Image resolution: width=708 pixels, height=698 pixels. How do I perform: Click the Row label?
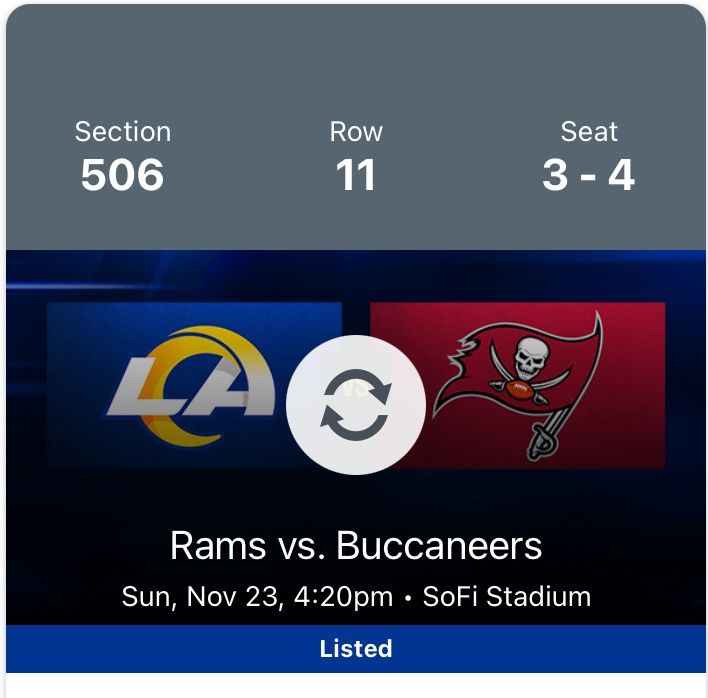[355, 132]
